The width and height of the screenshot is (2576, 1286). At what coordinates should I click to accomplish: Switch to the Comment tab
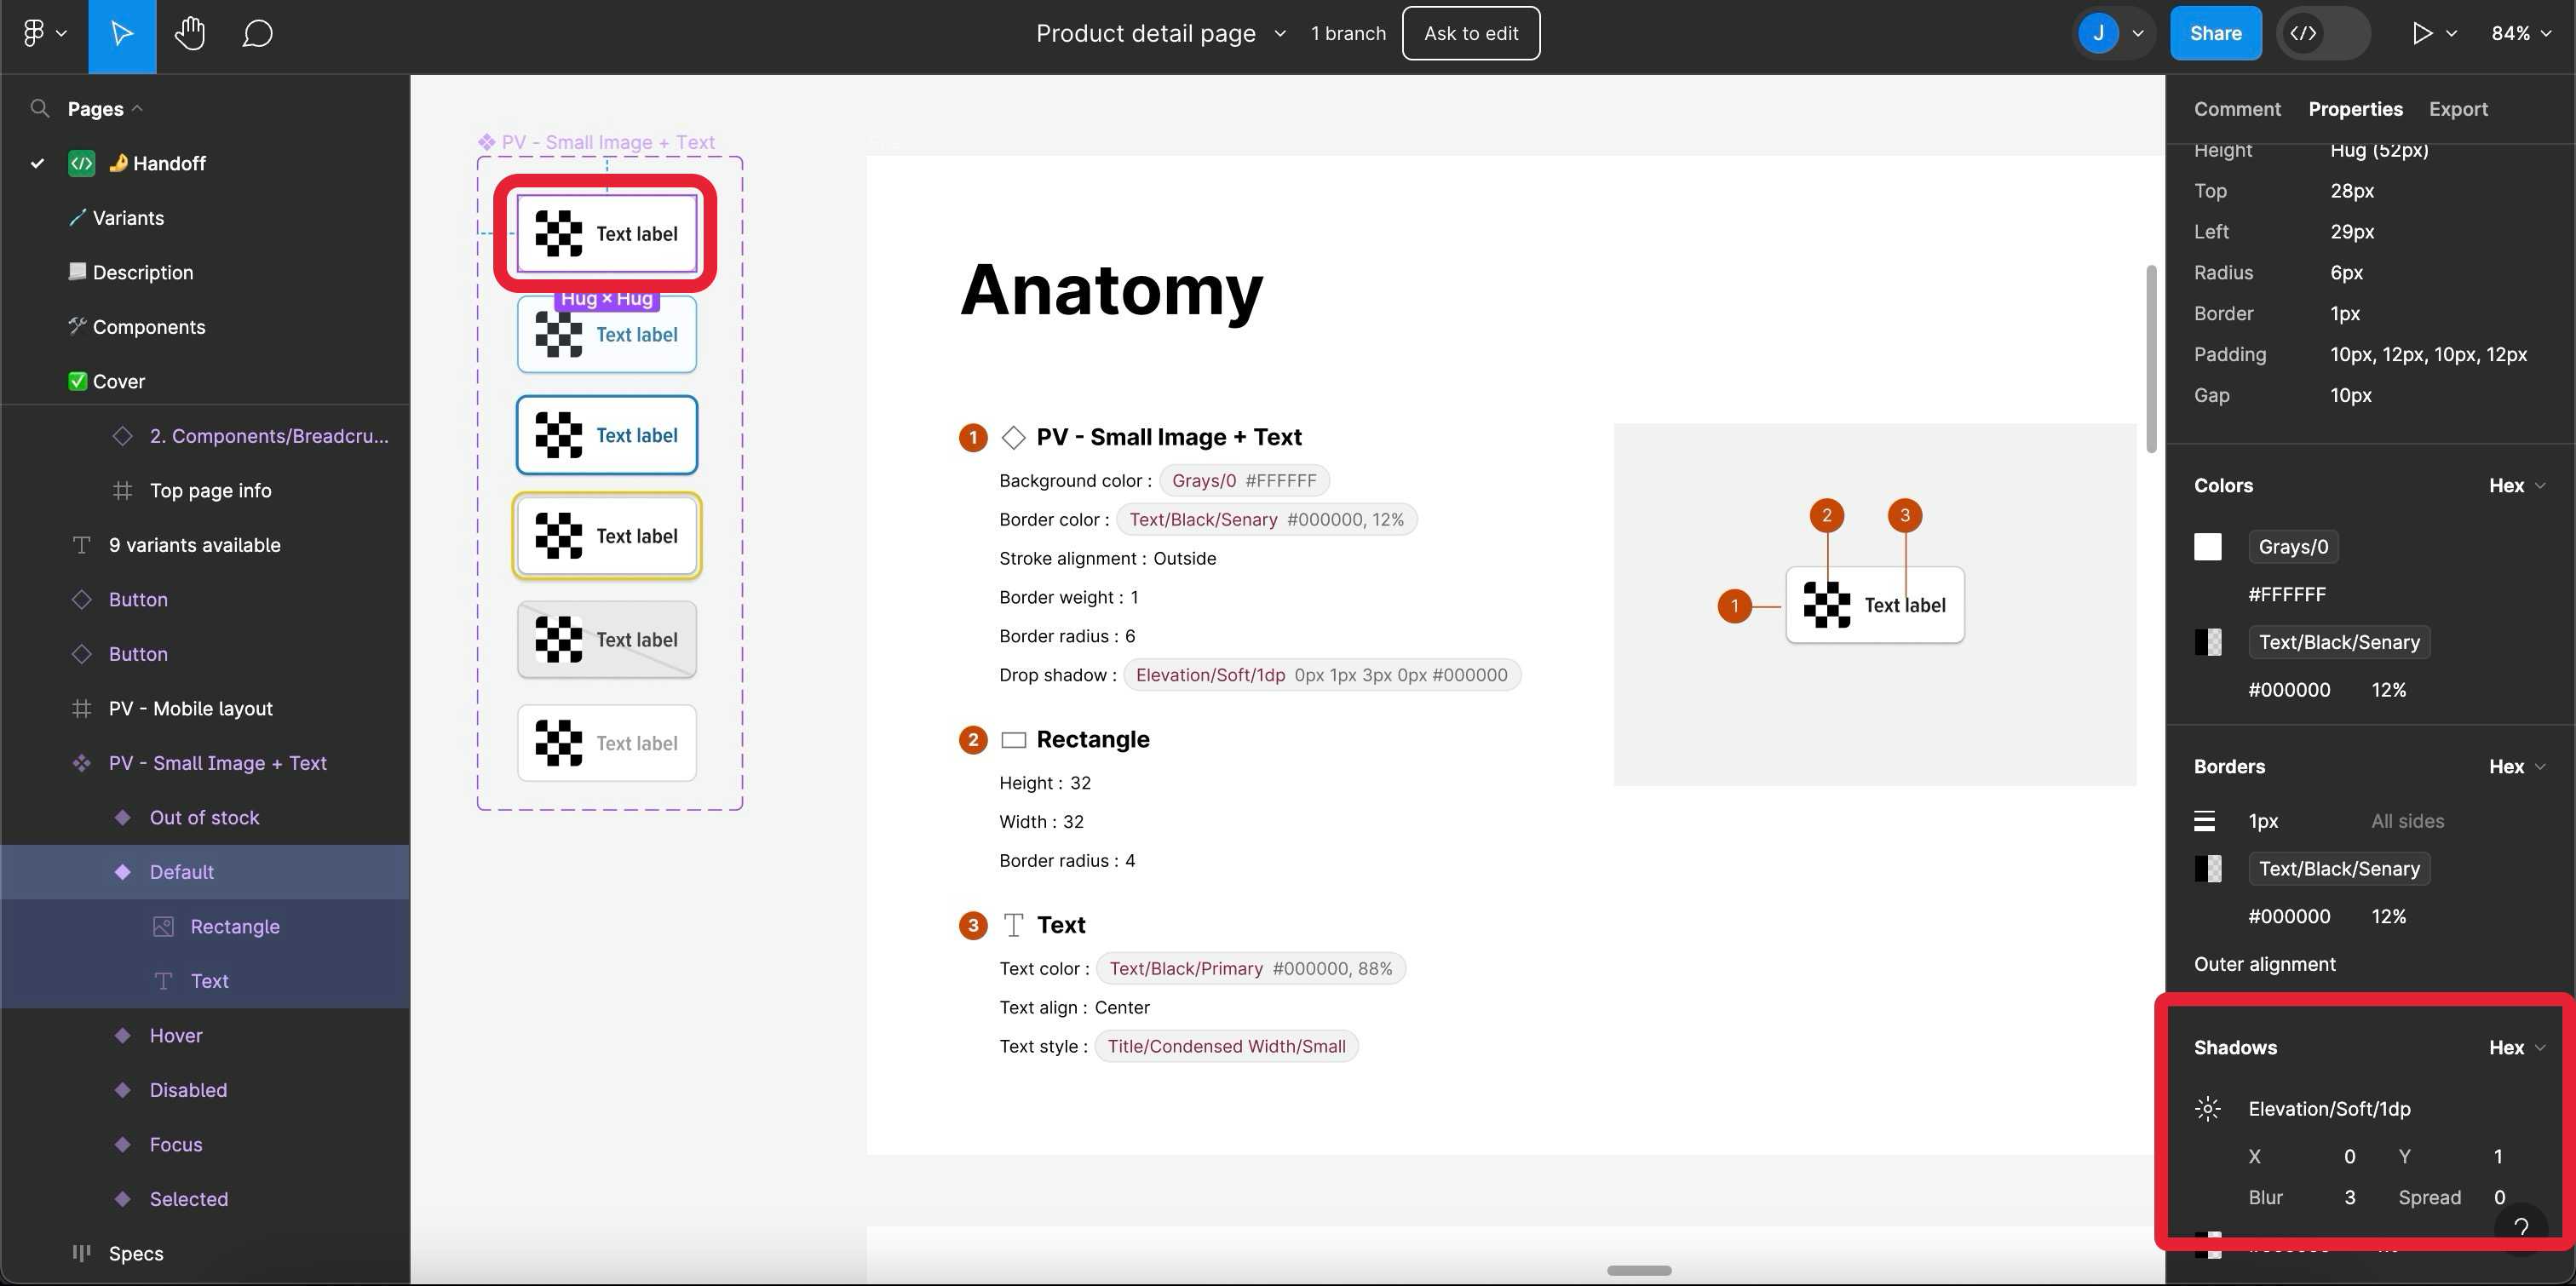click(2237, 108)
